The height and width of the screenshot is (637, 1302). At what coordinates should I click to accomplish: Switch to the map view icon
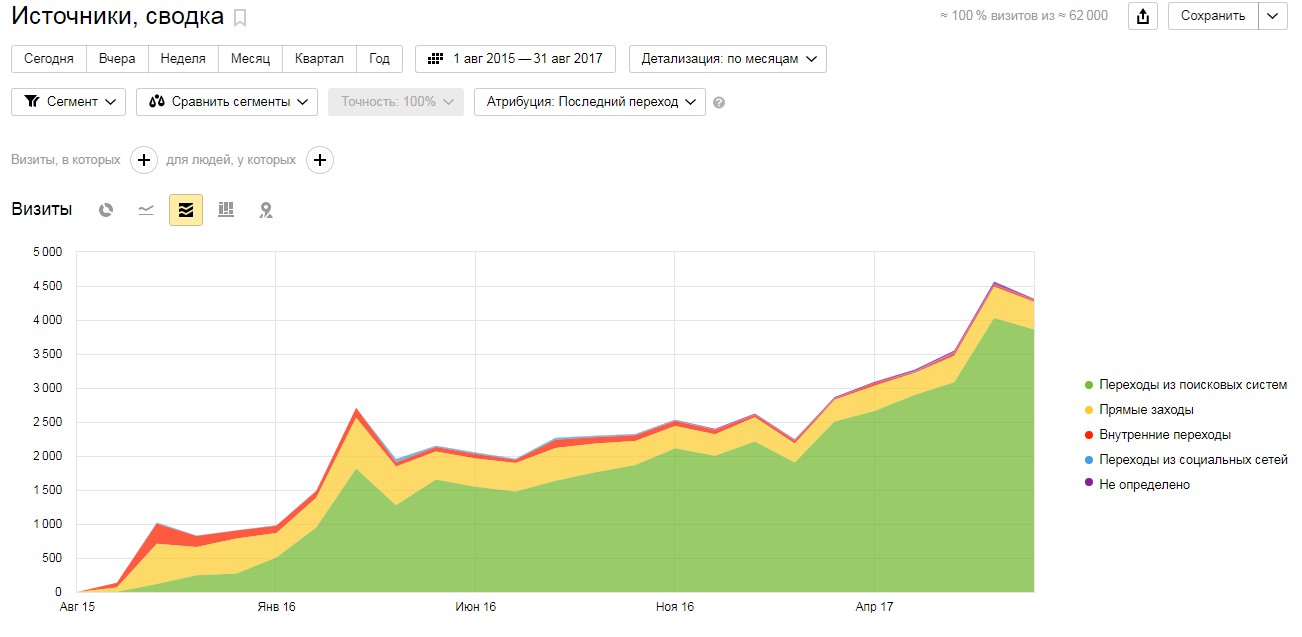(x=266, y=210)
